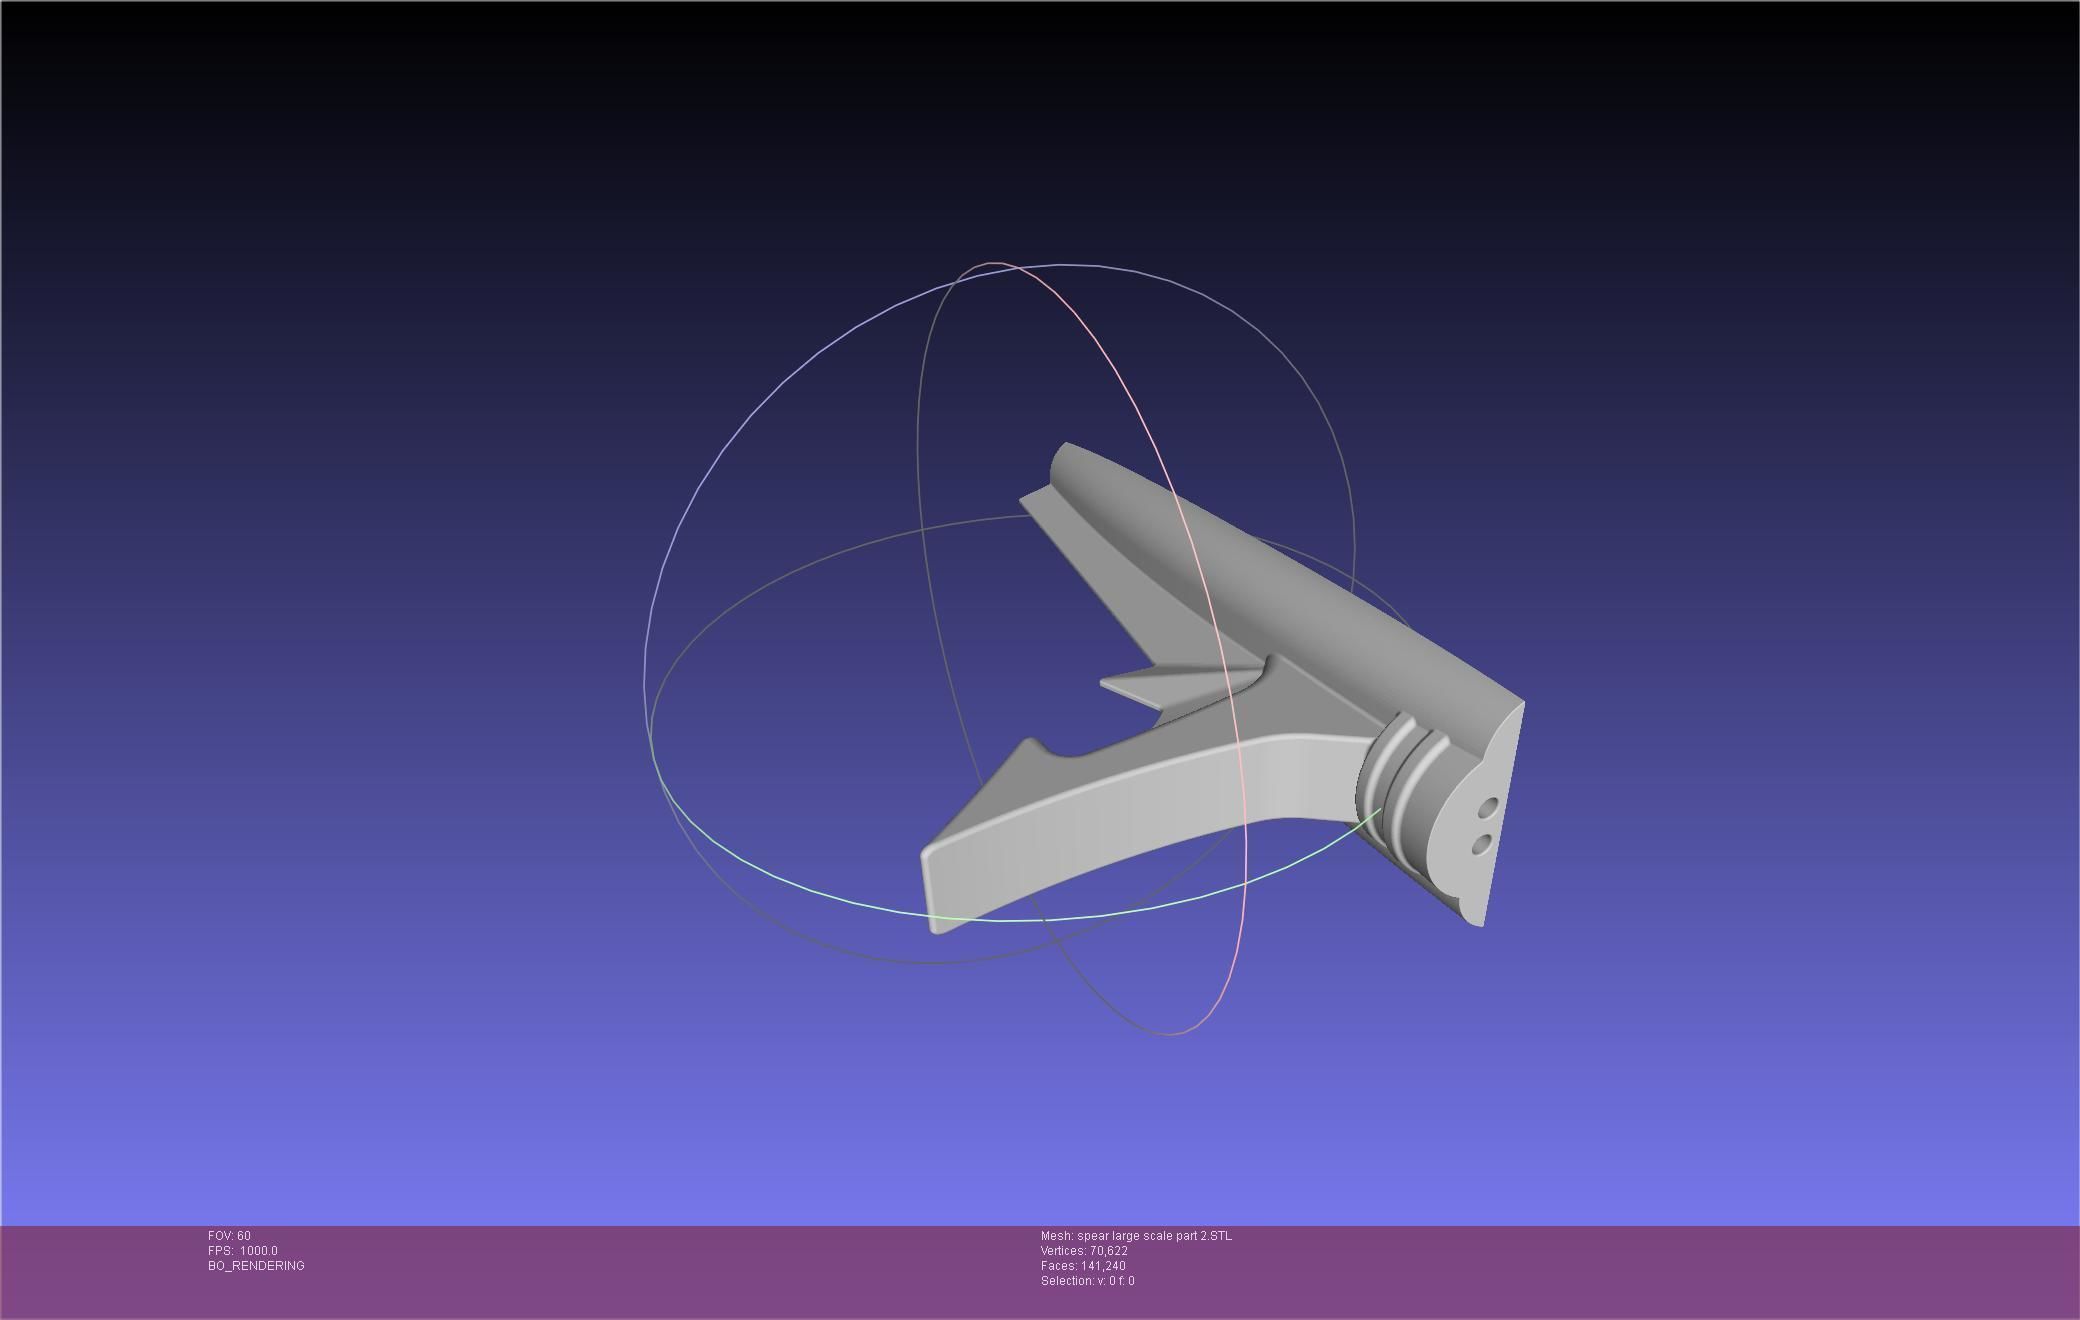2080x1320 pixels.
Task: Click the BO_RENDERING status text
Action: coord(256,1266)
